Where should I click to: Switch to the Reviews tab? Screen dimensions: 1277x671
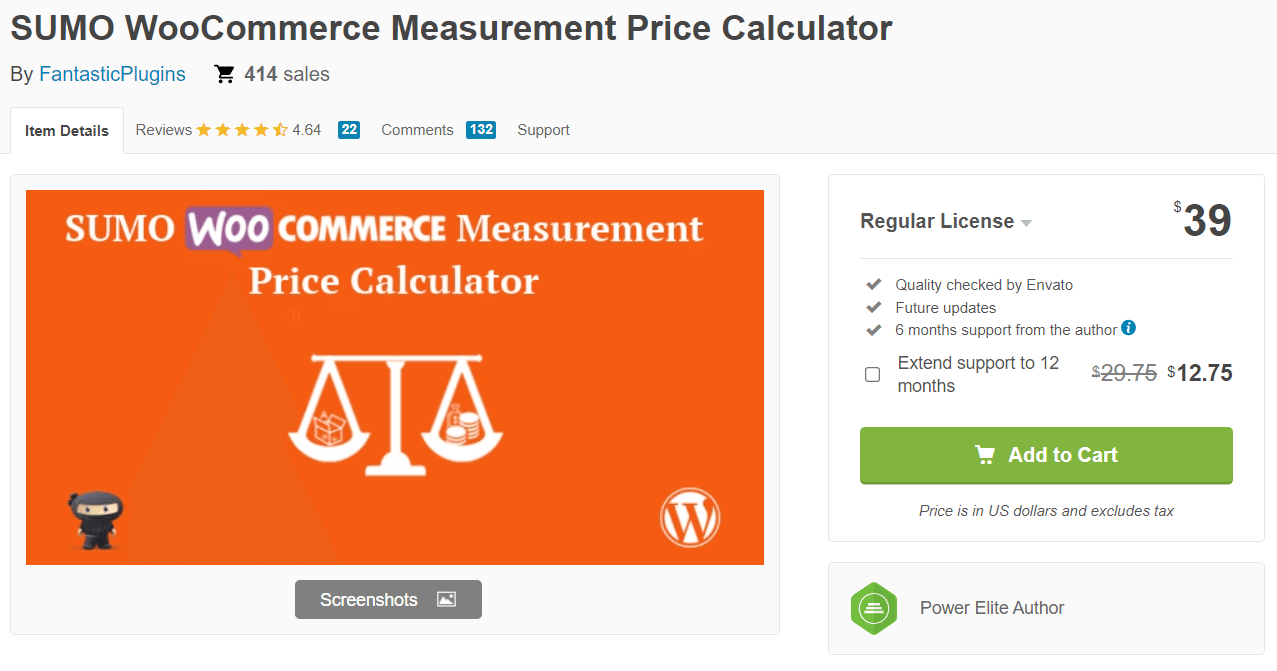pos(163,129)
